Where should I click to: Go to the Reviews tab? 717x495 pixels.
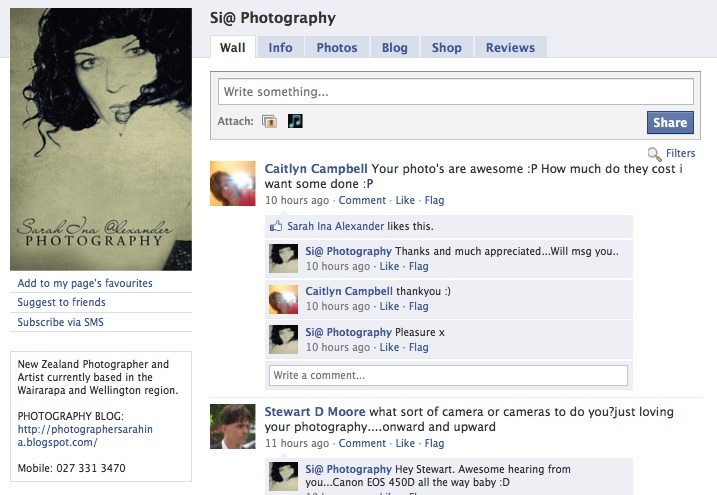point(510,48)
